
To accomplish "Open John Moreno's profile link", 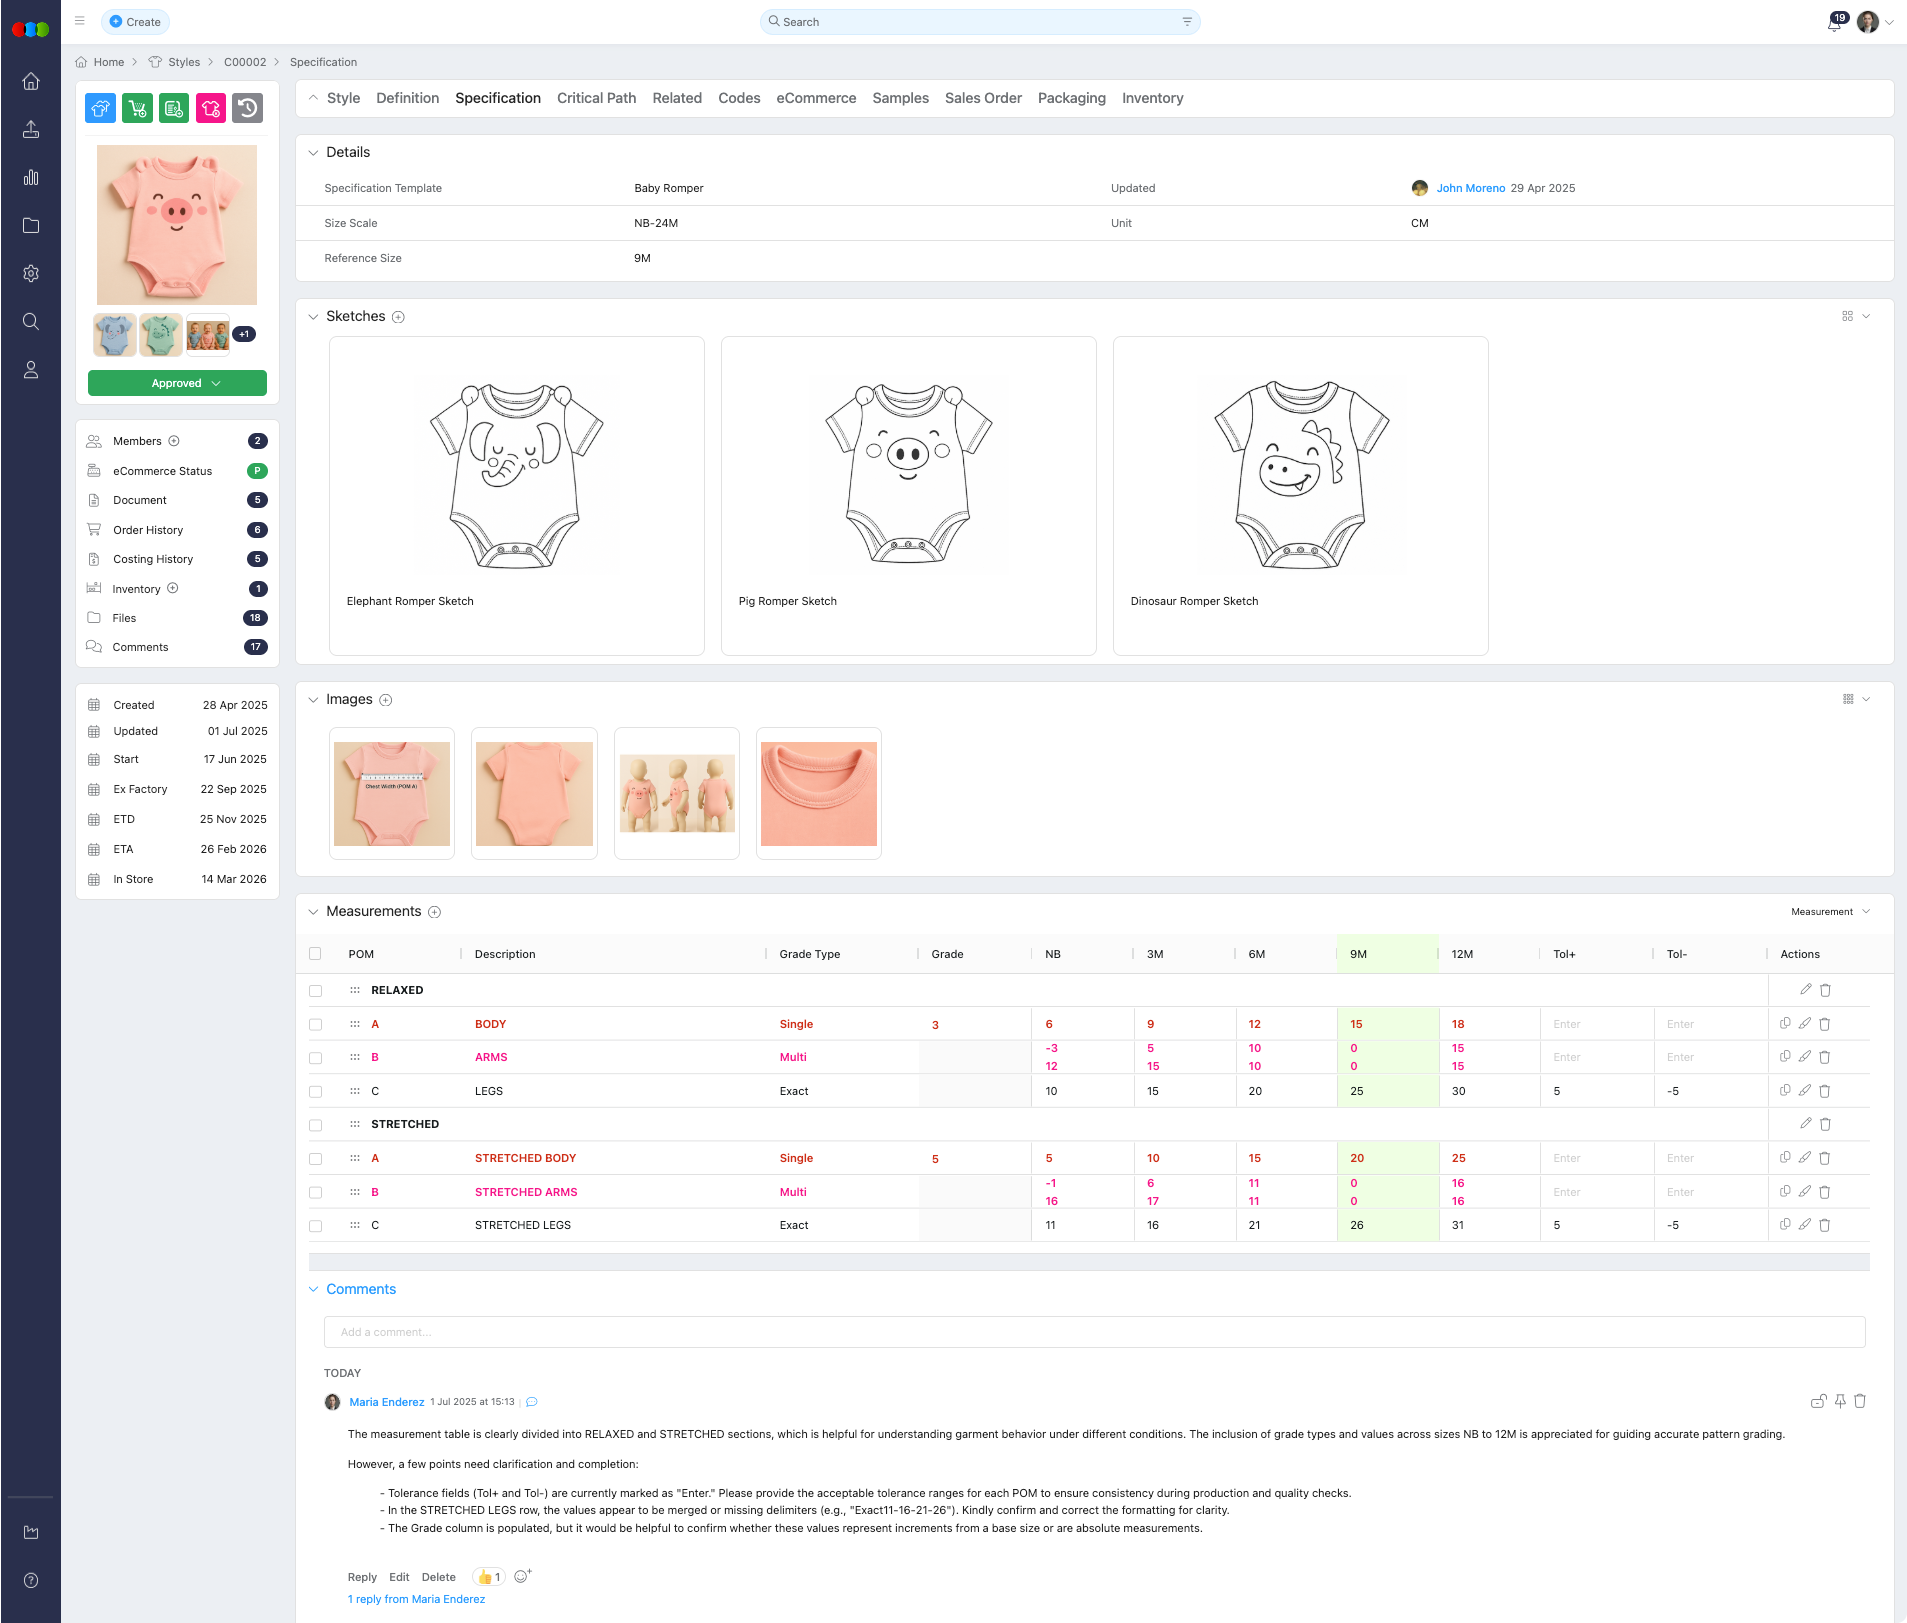I will pos(1470,188).
